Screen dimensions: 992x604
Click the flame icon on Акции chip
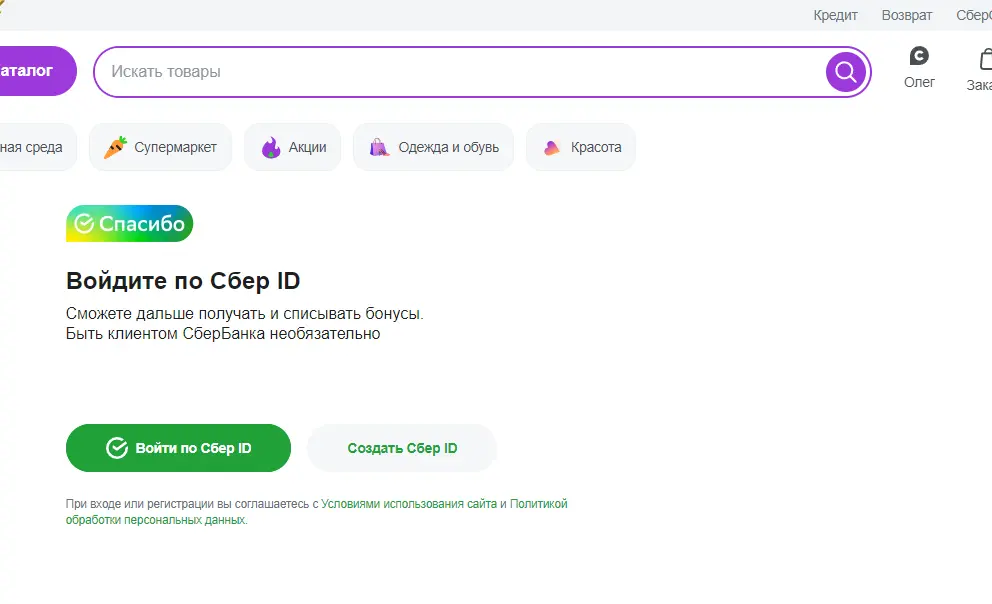point(271,147)
